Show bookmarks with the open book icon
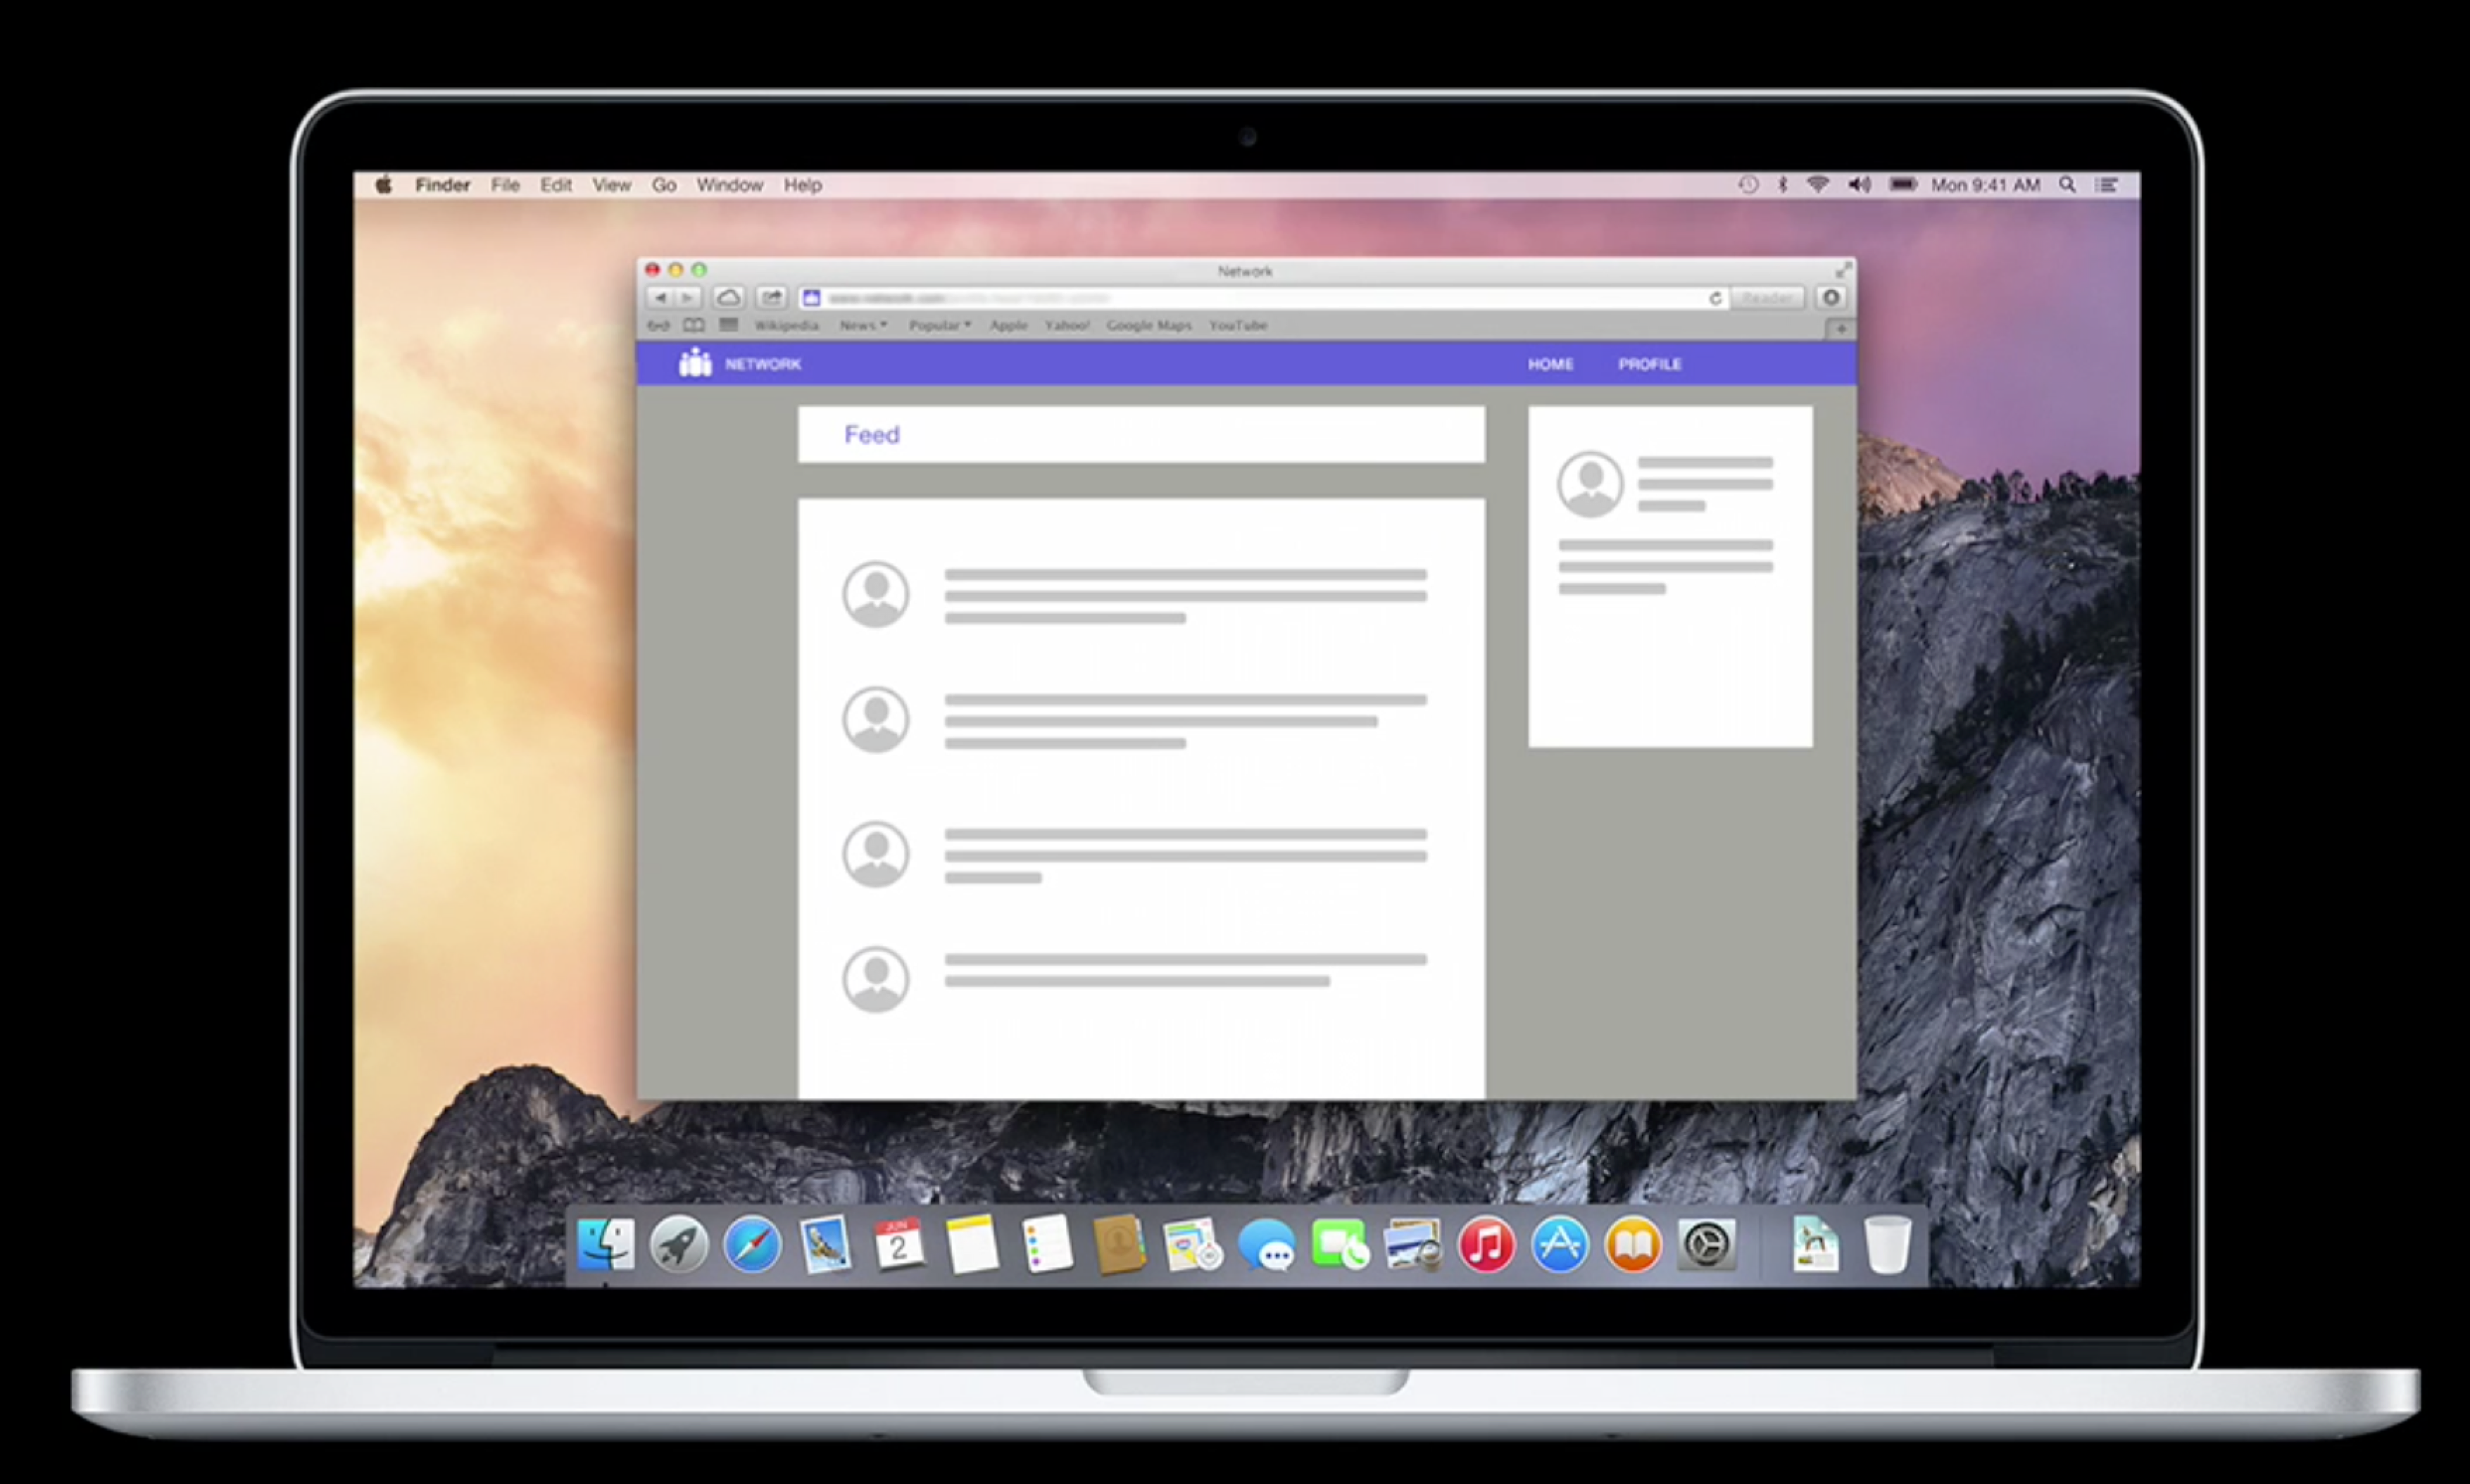The height and width of the screenshot is (1484, 2470). (693, 326)
